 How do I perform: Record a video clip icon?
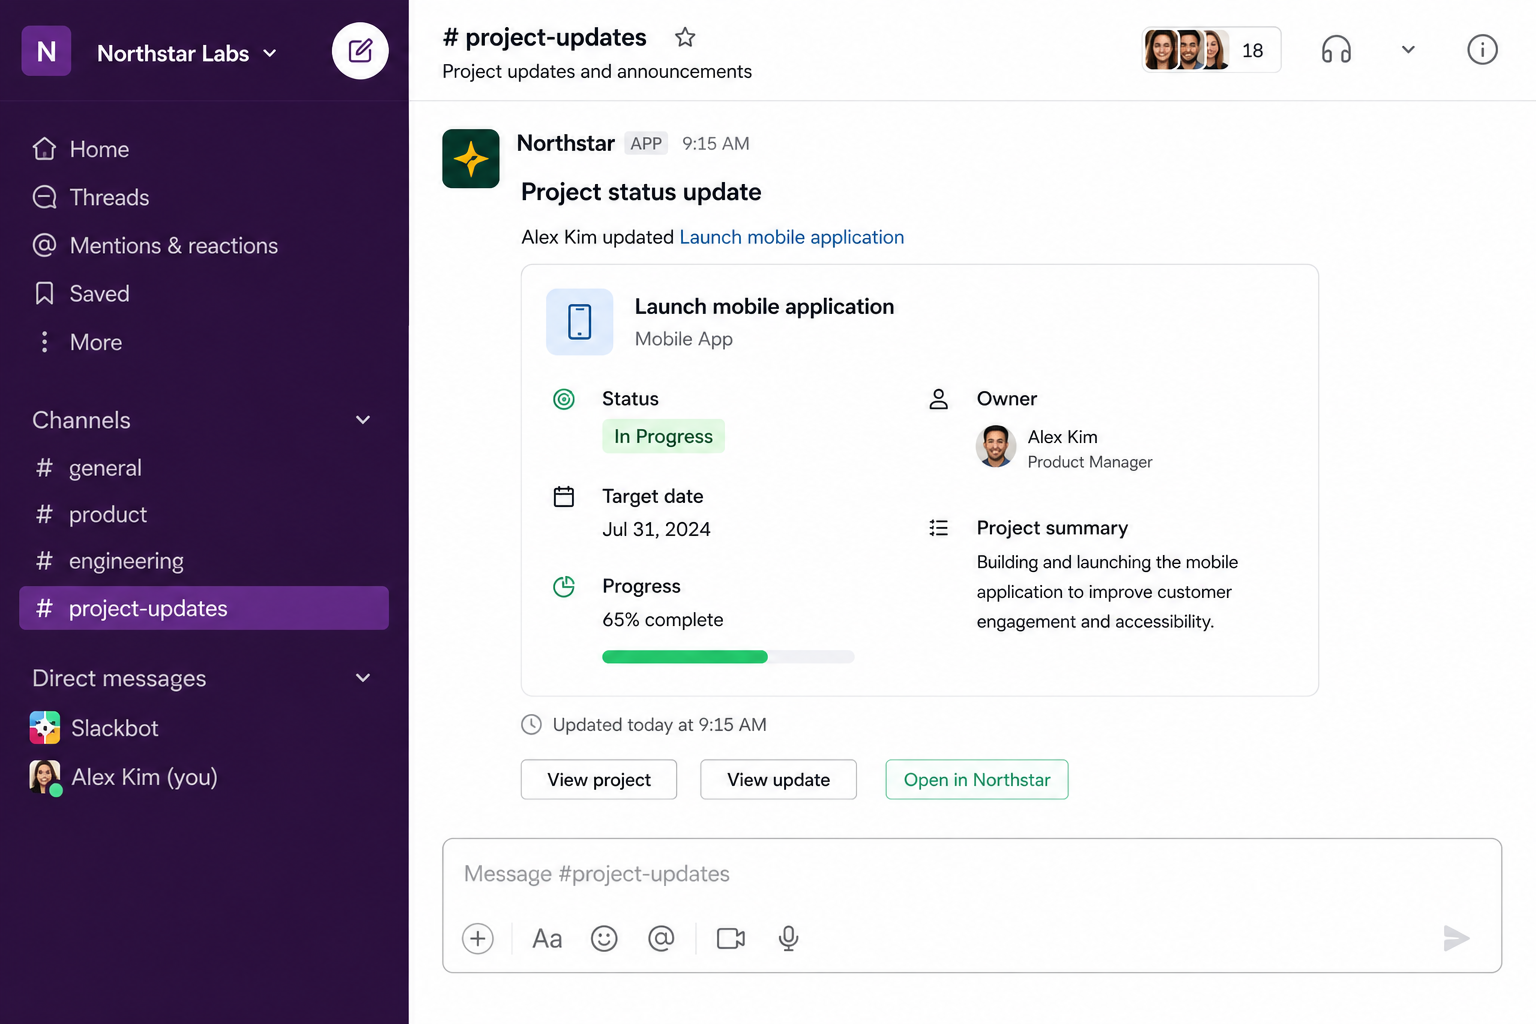(731, 938)
